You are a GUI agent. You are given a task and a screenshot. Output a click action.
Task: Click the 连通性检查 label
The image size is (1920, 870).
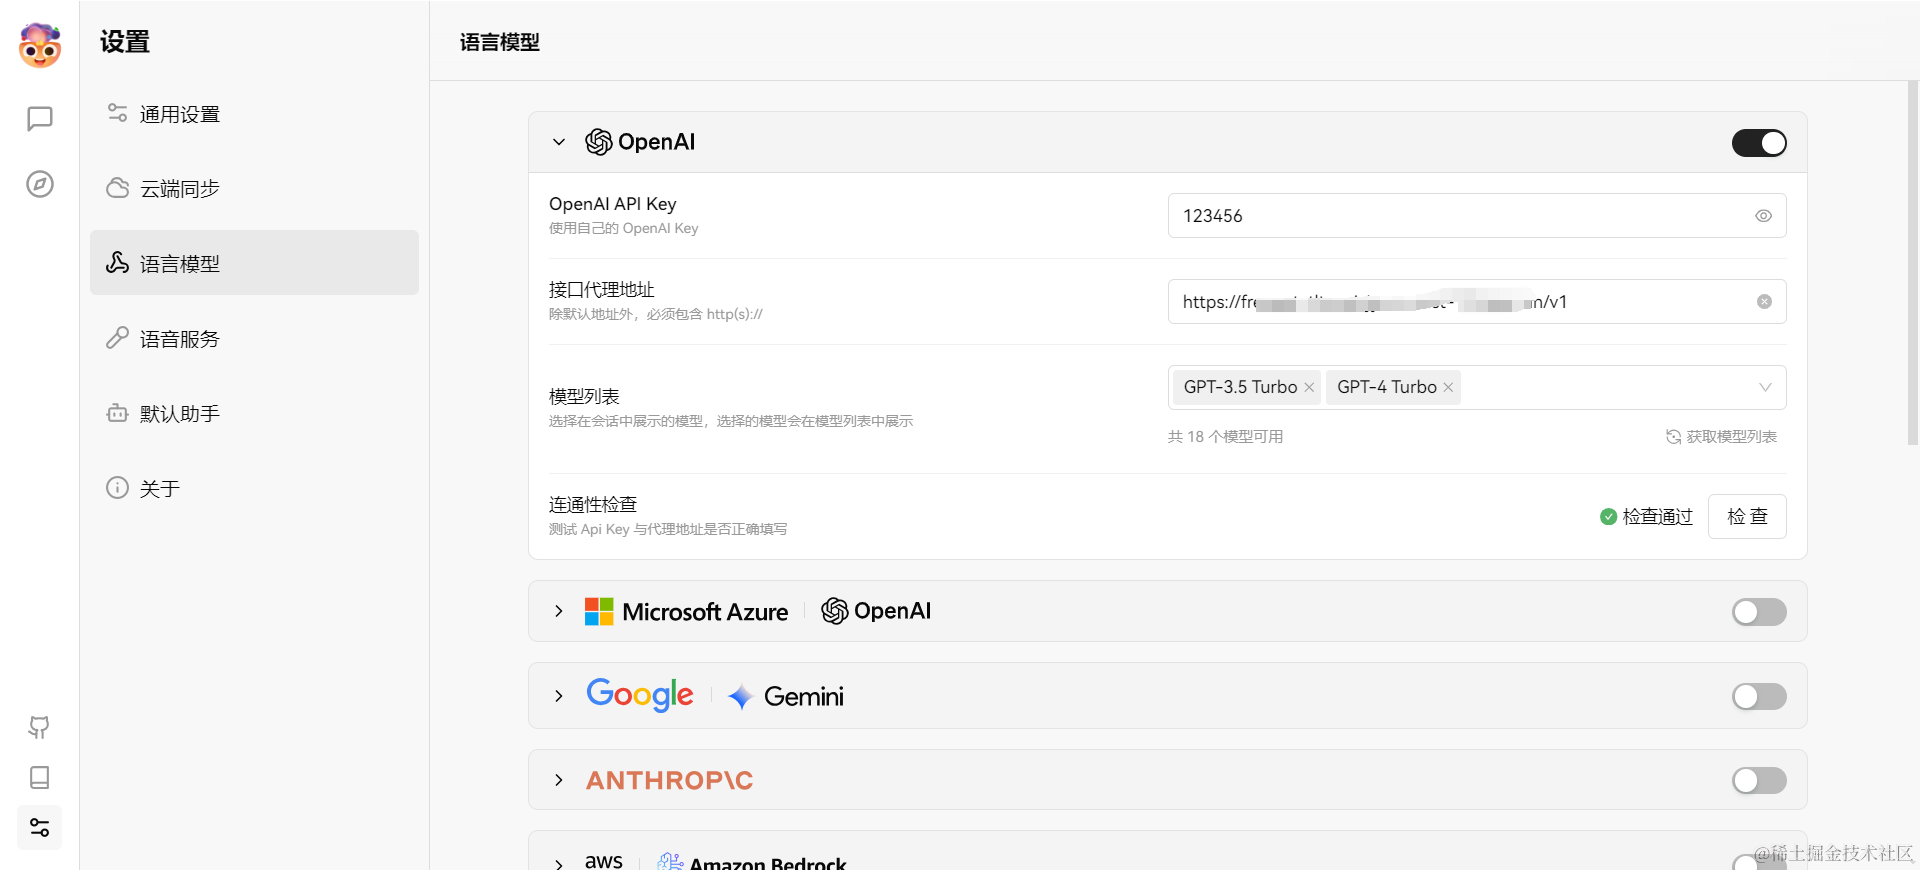(593, 505)
